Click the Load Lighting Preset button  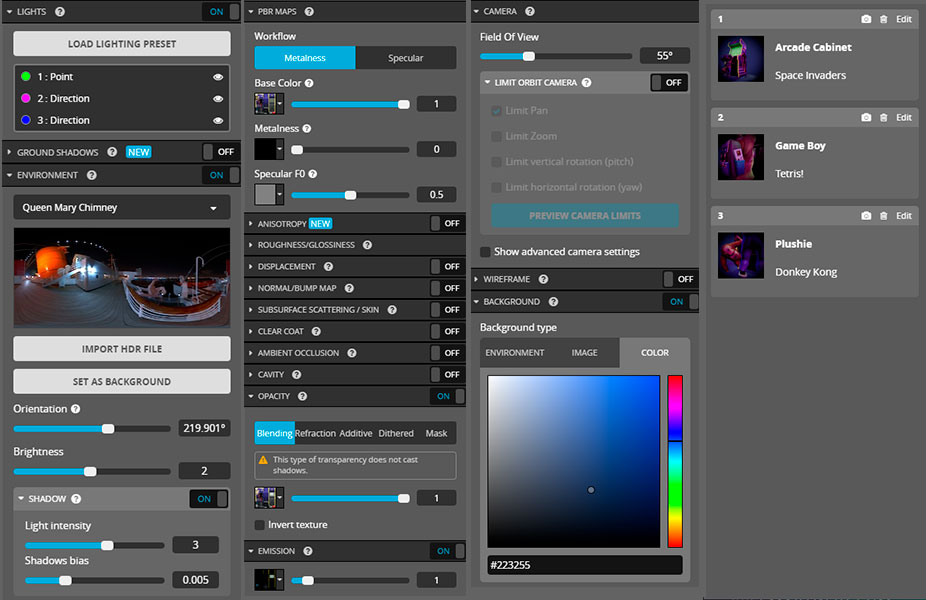(122, 44)
